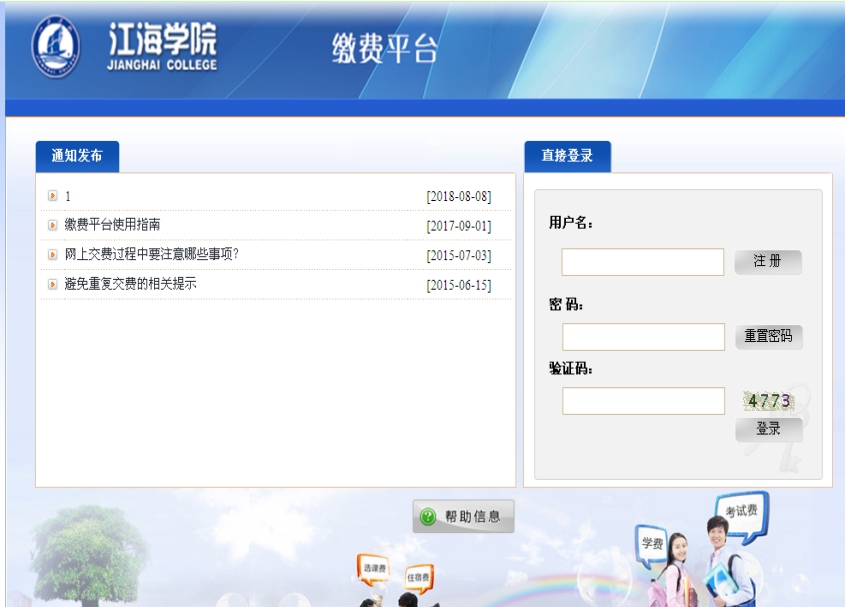
Task: Click the green question mark help icon
Action: (428, 517)
